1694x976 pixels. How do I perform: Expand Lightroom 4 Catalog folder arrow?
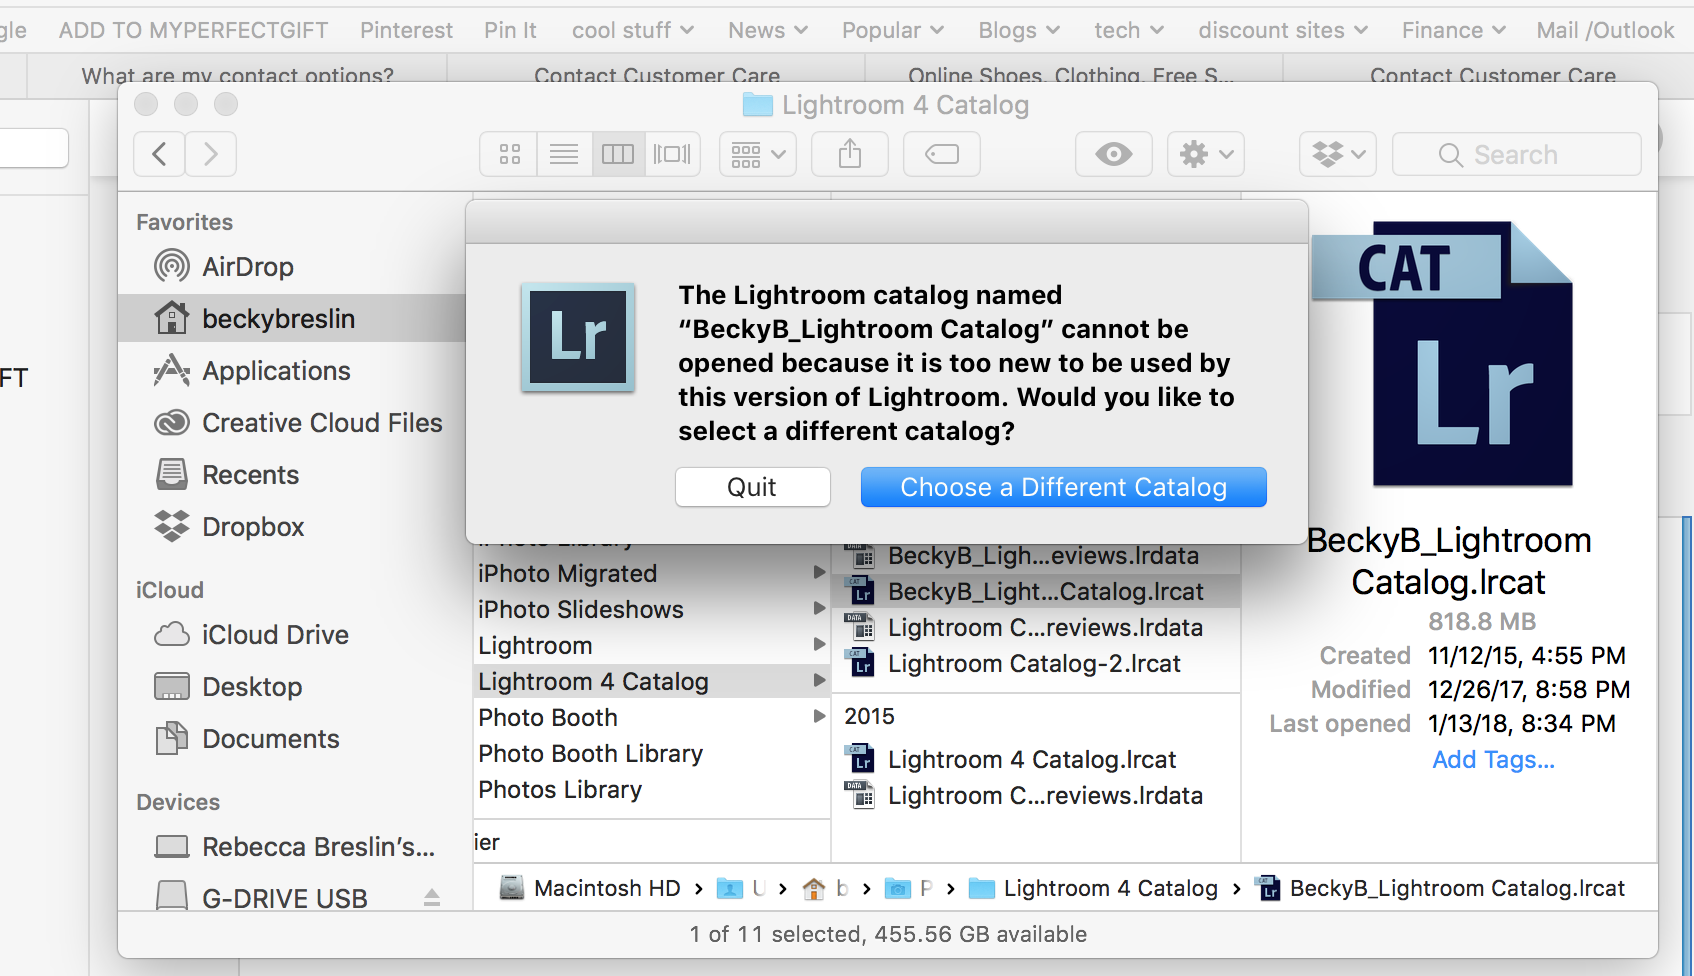coord(820,681)
